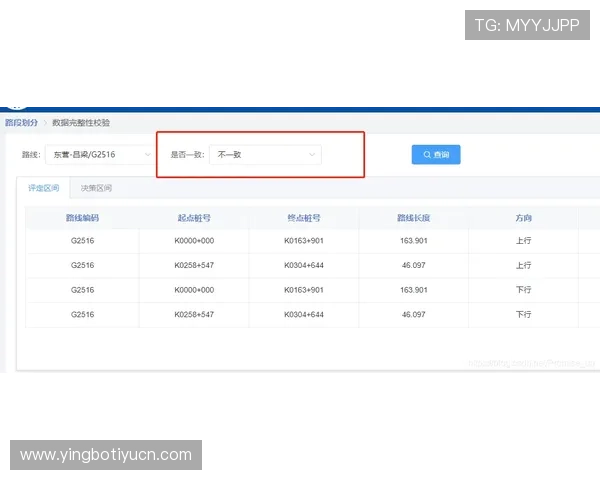This screenshot has height=480, width=600.
Task: Click the 方向 column header
Action: click(x=523, y=218)
